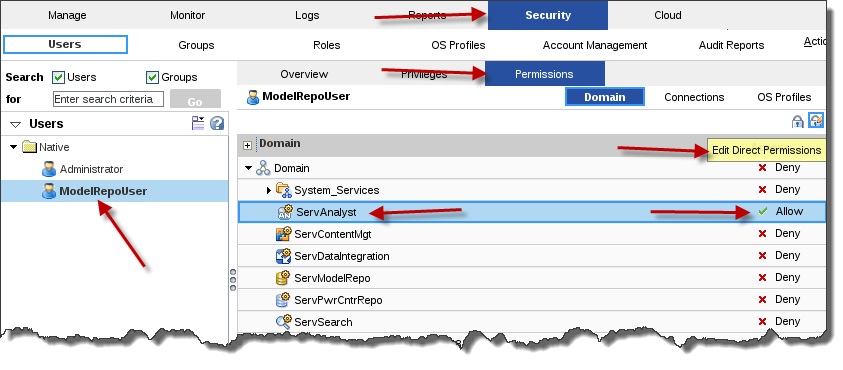Viewport: 843px width, 370px height.
Task: Toggle the Users search checkbox
Action: tap(59, 77)
